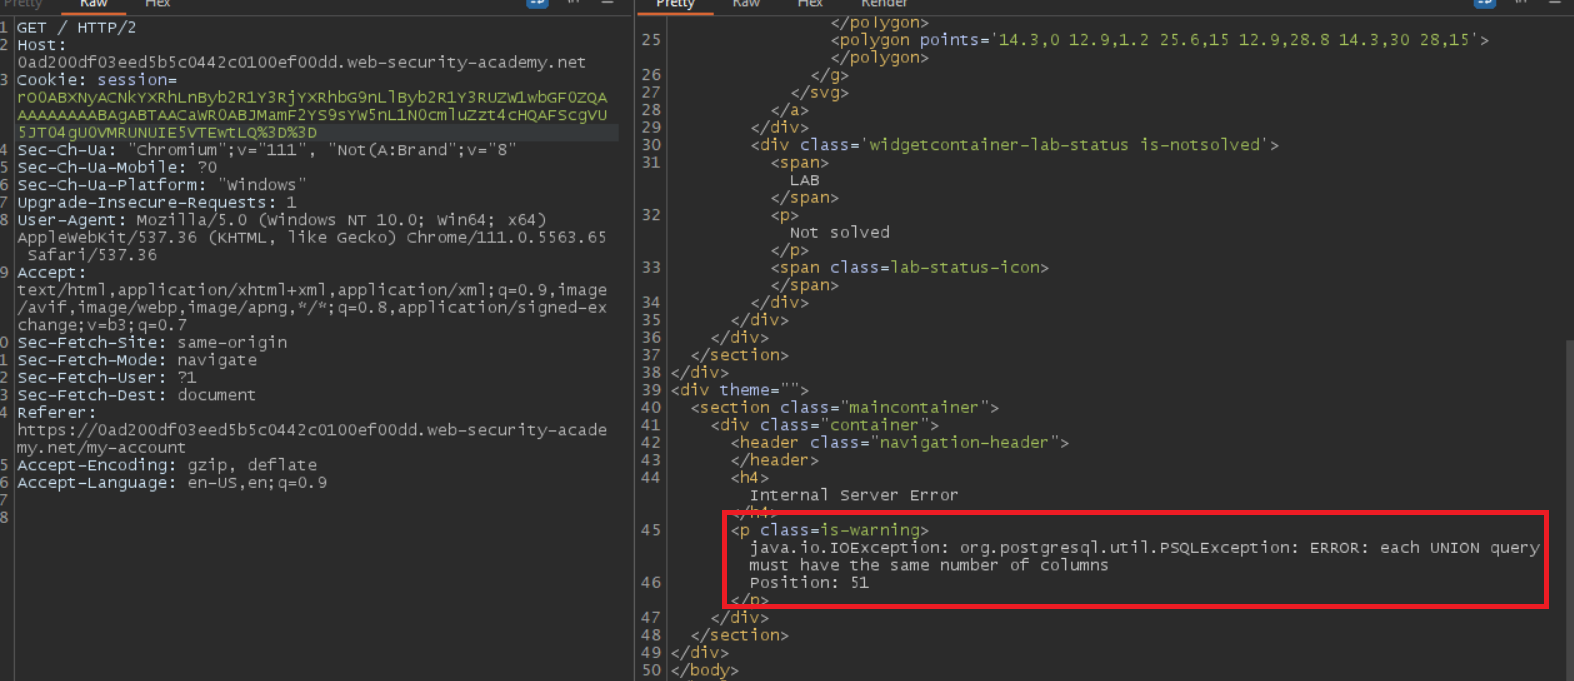Click the User-Agent Mozilla/5.0 header line
Viewport: 1574px width, 681px height.
pos(282,220)
